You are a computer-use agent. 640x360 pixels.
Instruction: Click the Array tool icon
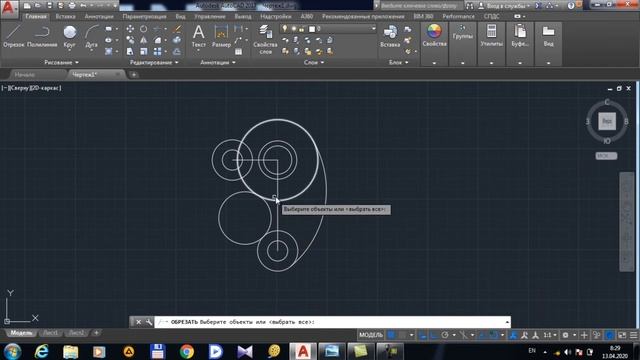click(158, 51)
